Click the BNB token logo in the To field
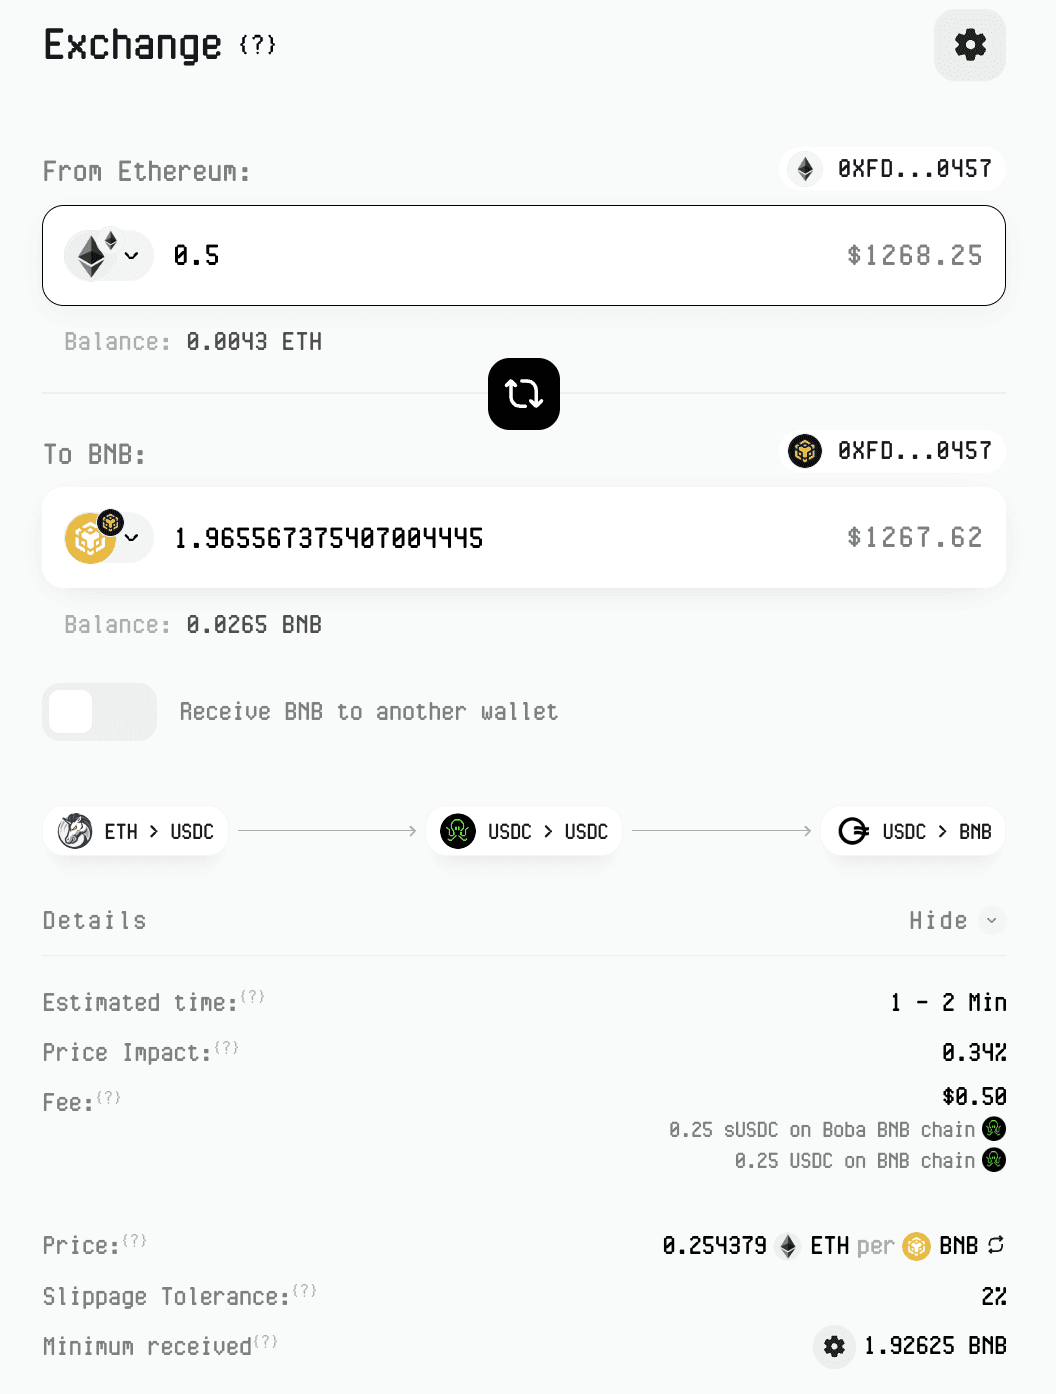The width and height of the screenshot is (1056, 1394). click(x=92, y=538)
